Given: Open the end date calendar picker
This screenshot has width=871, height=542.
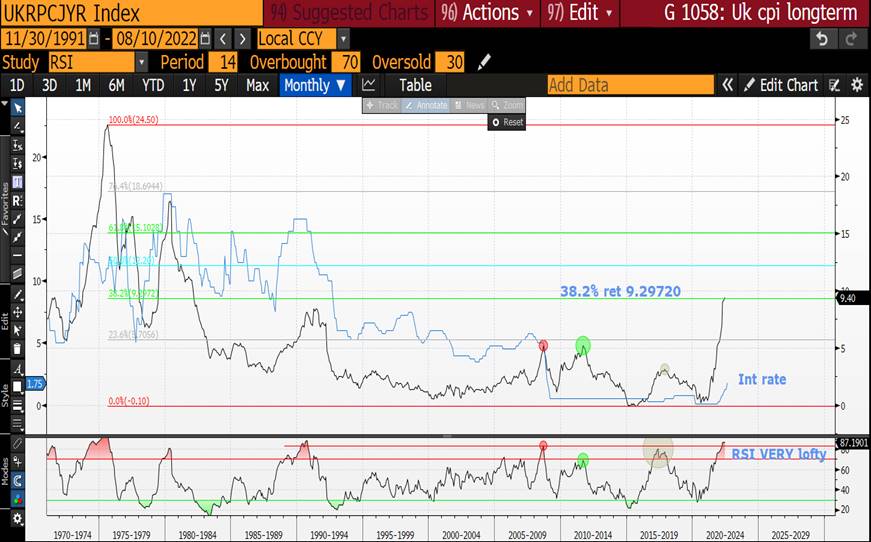Looking at the screenshot, I should point(205,39).
